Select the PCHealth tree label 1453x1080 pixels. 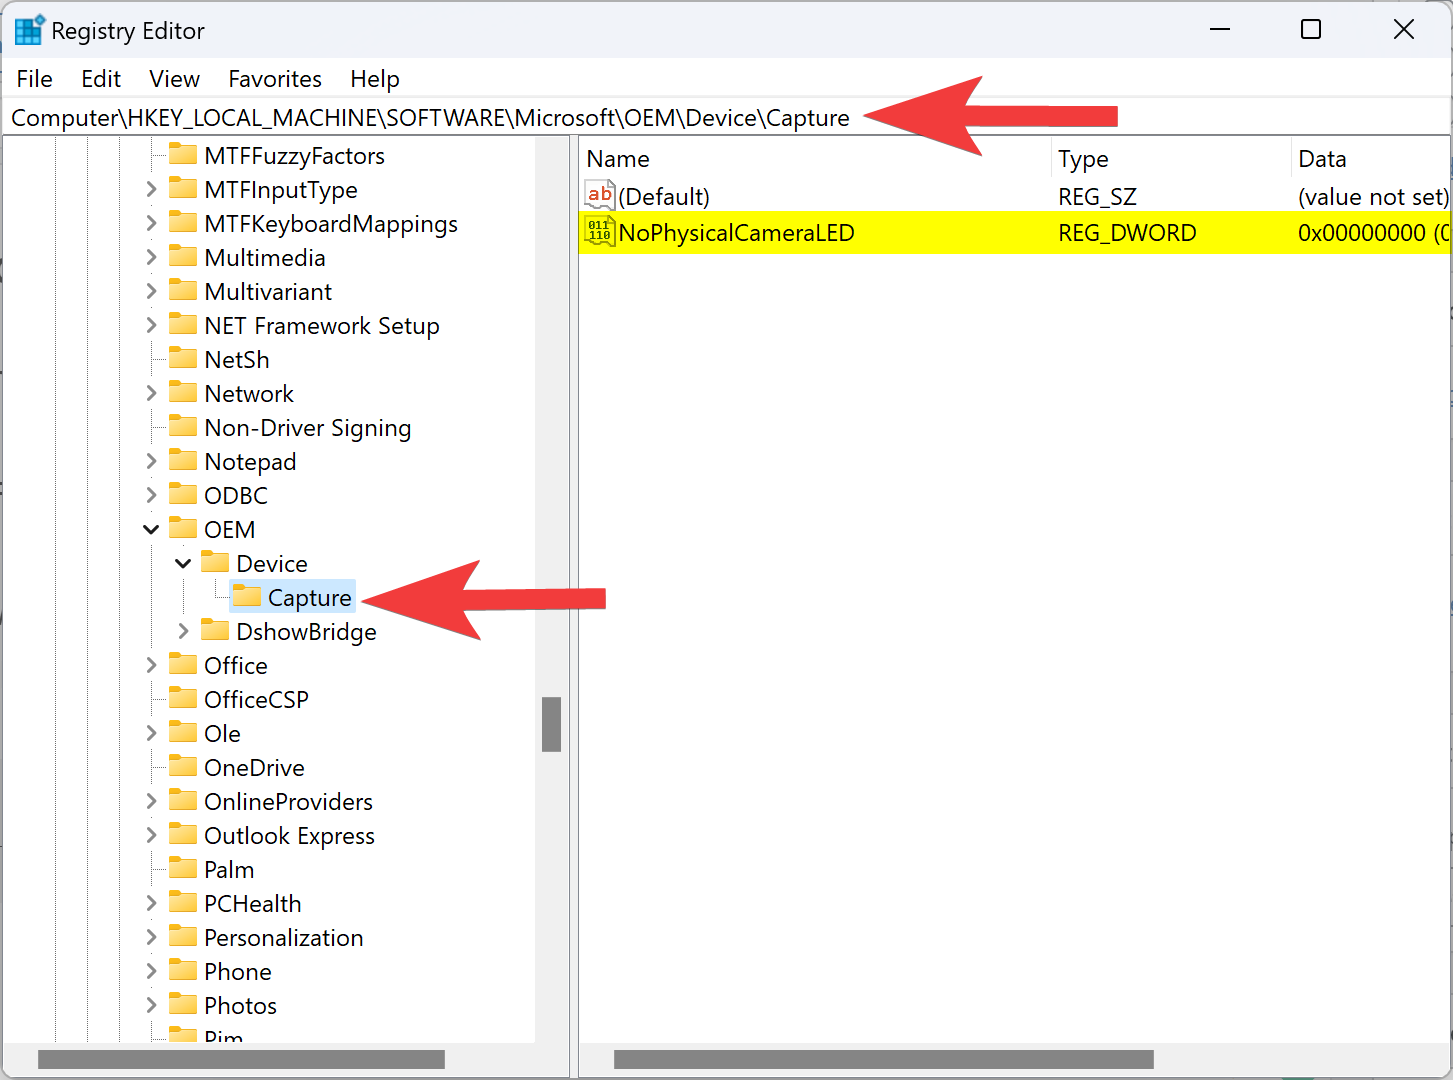point(253,904)
